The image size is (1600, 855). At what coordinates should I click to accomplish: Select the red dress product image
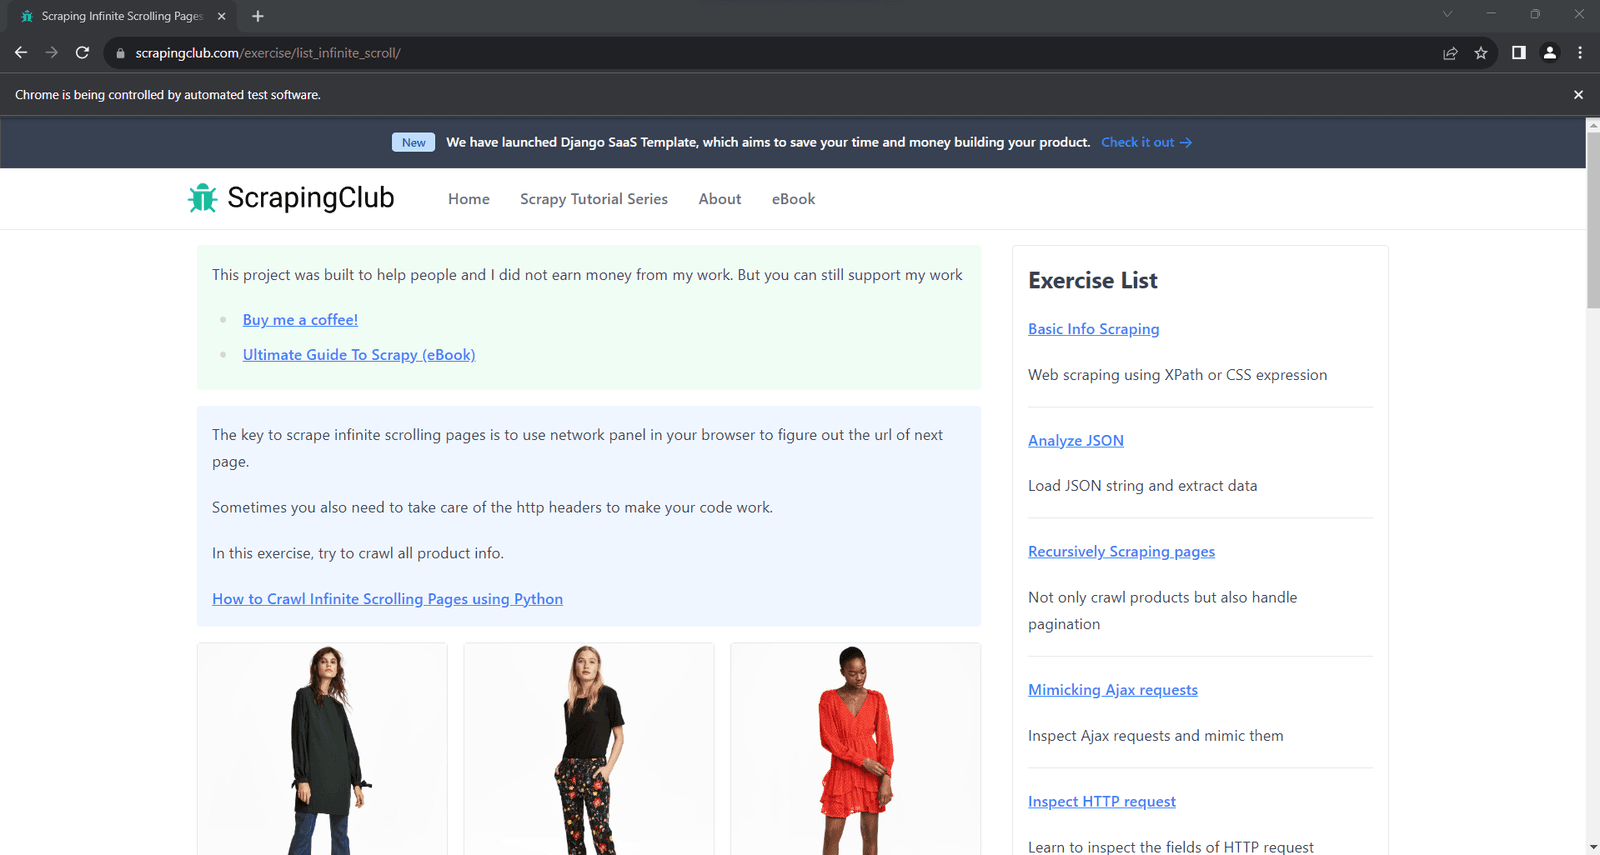[856, 749]
